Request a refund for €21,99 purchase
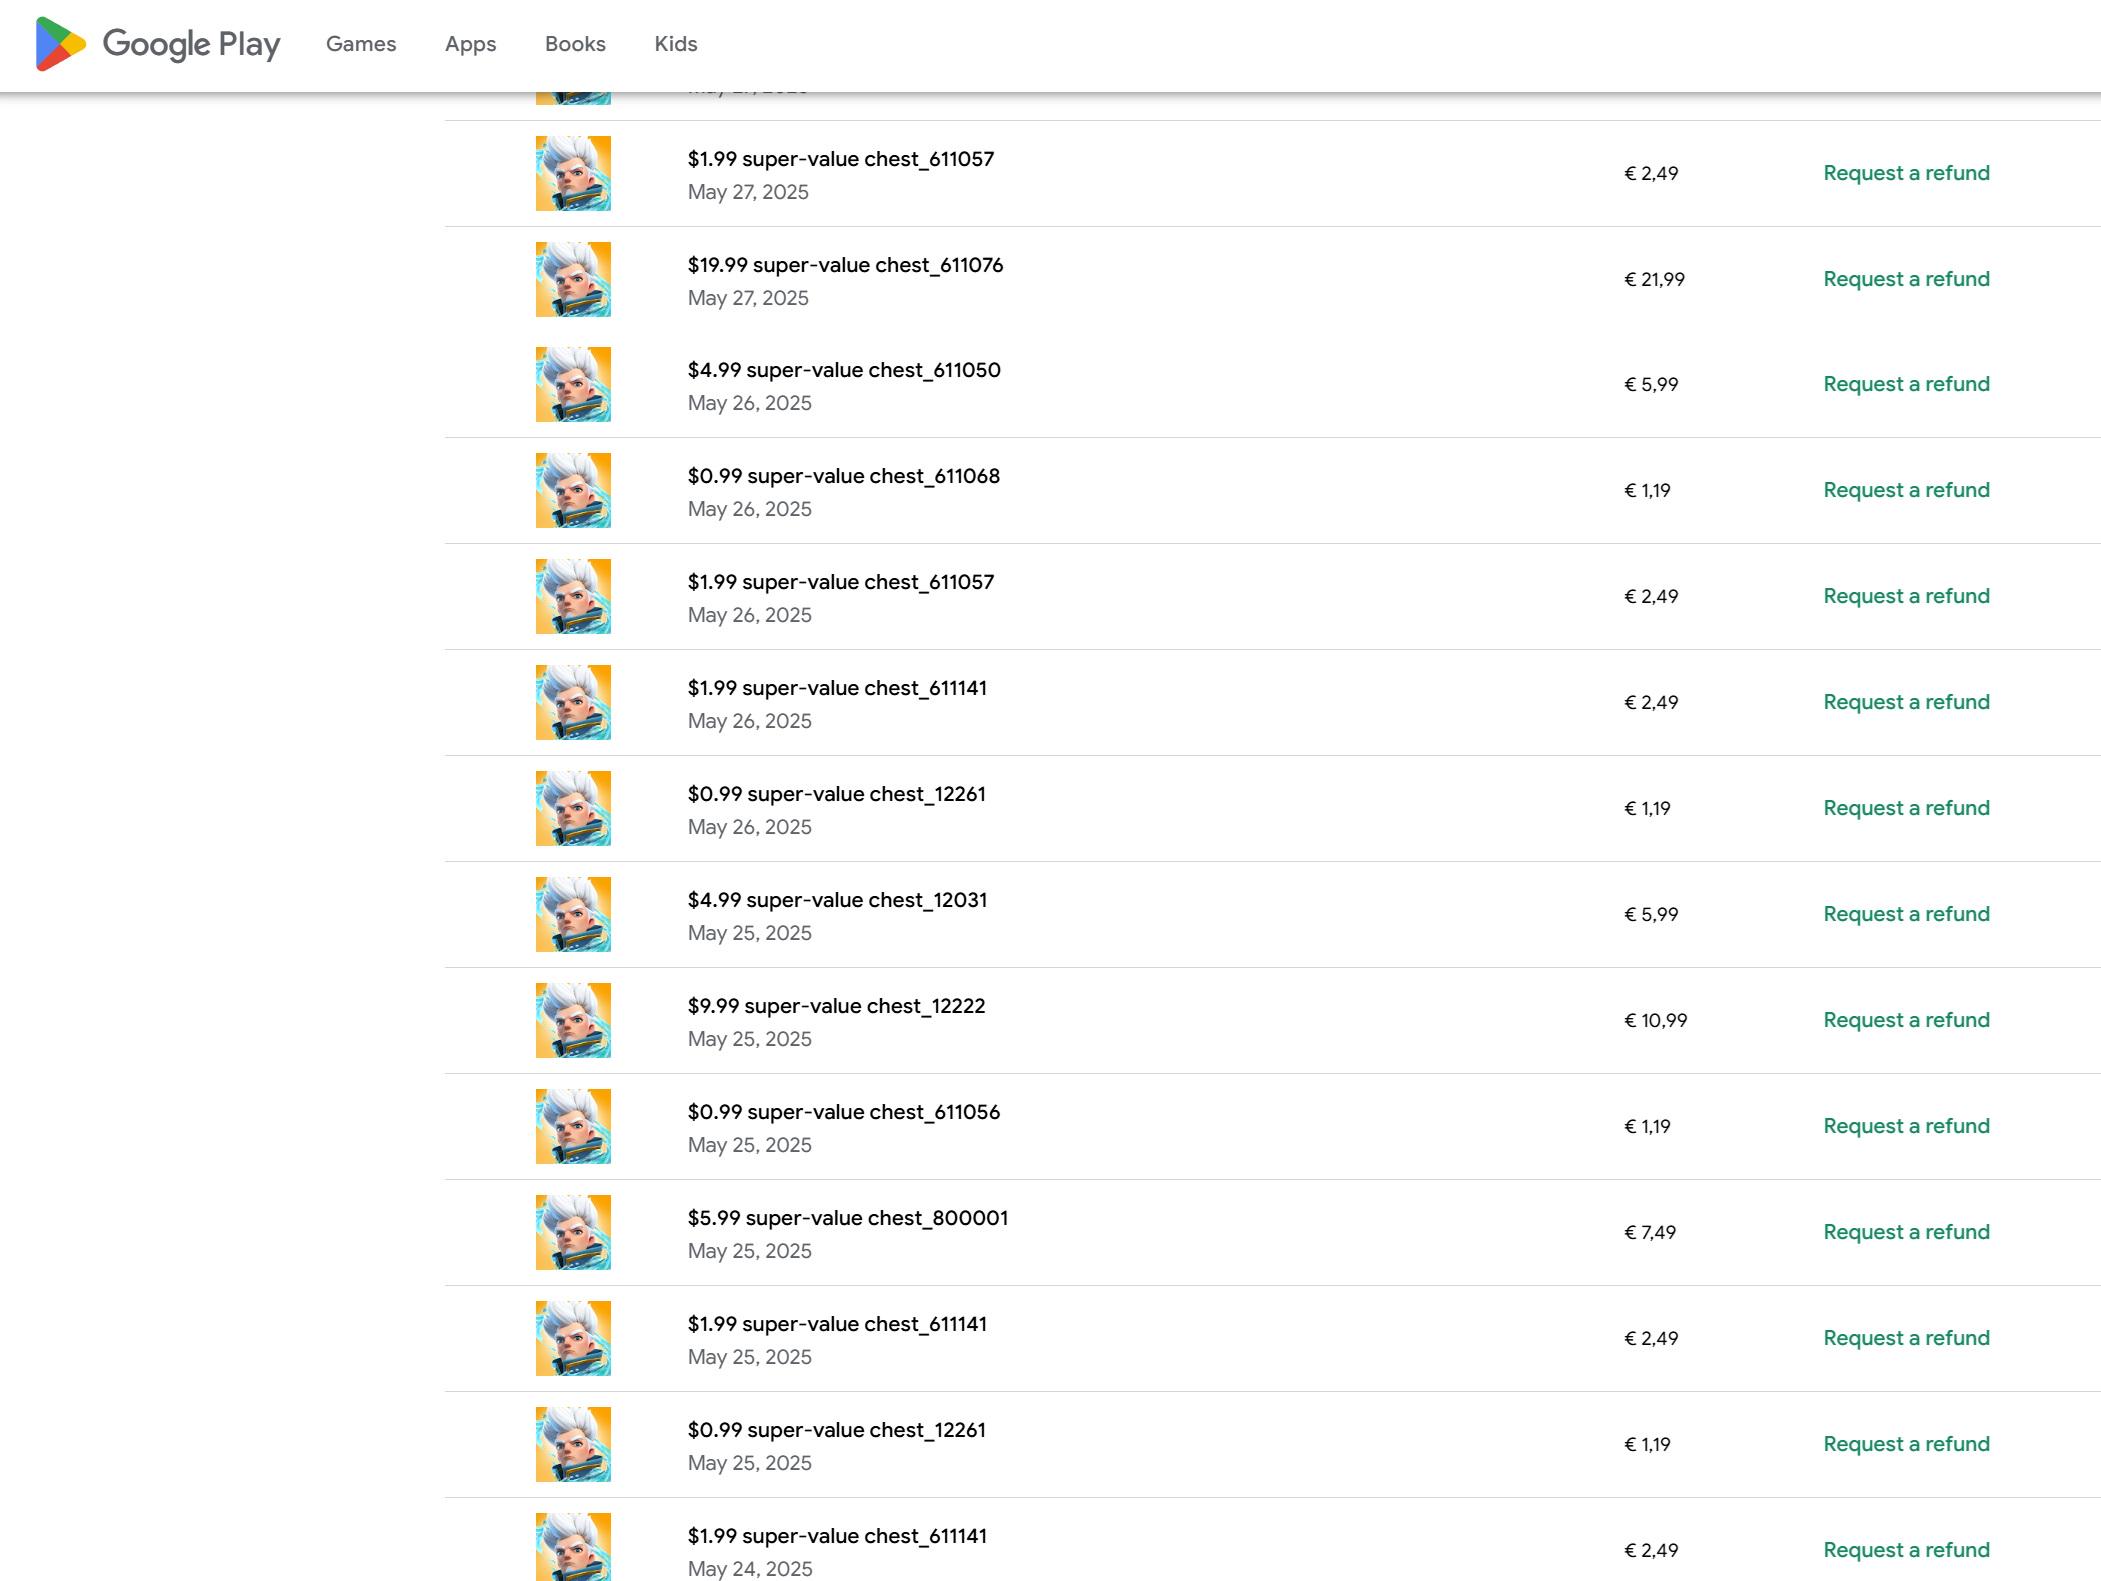Image resolution: width=2101 pixels, height=1581 pixels. pos(1906,279)
